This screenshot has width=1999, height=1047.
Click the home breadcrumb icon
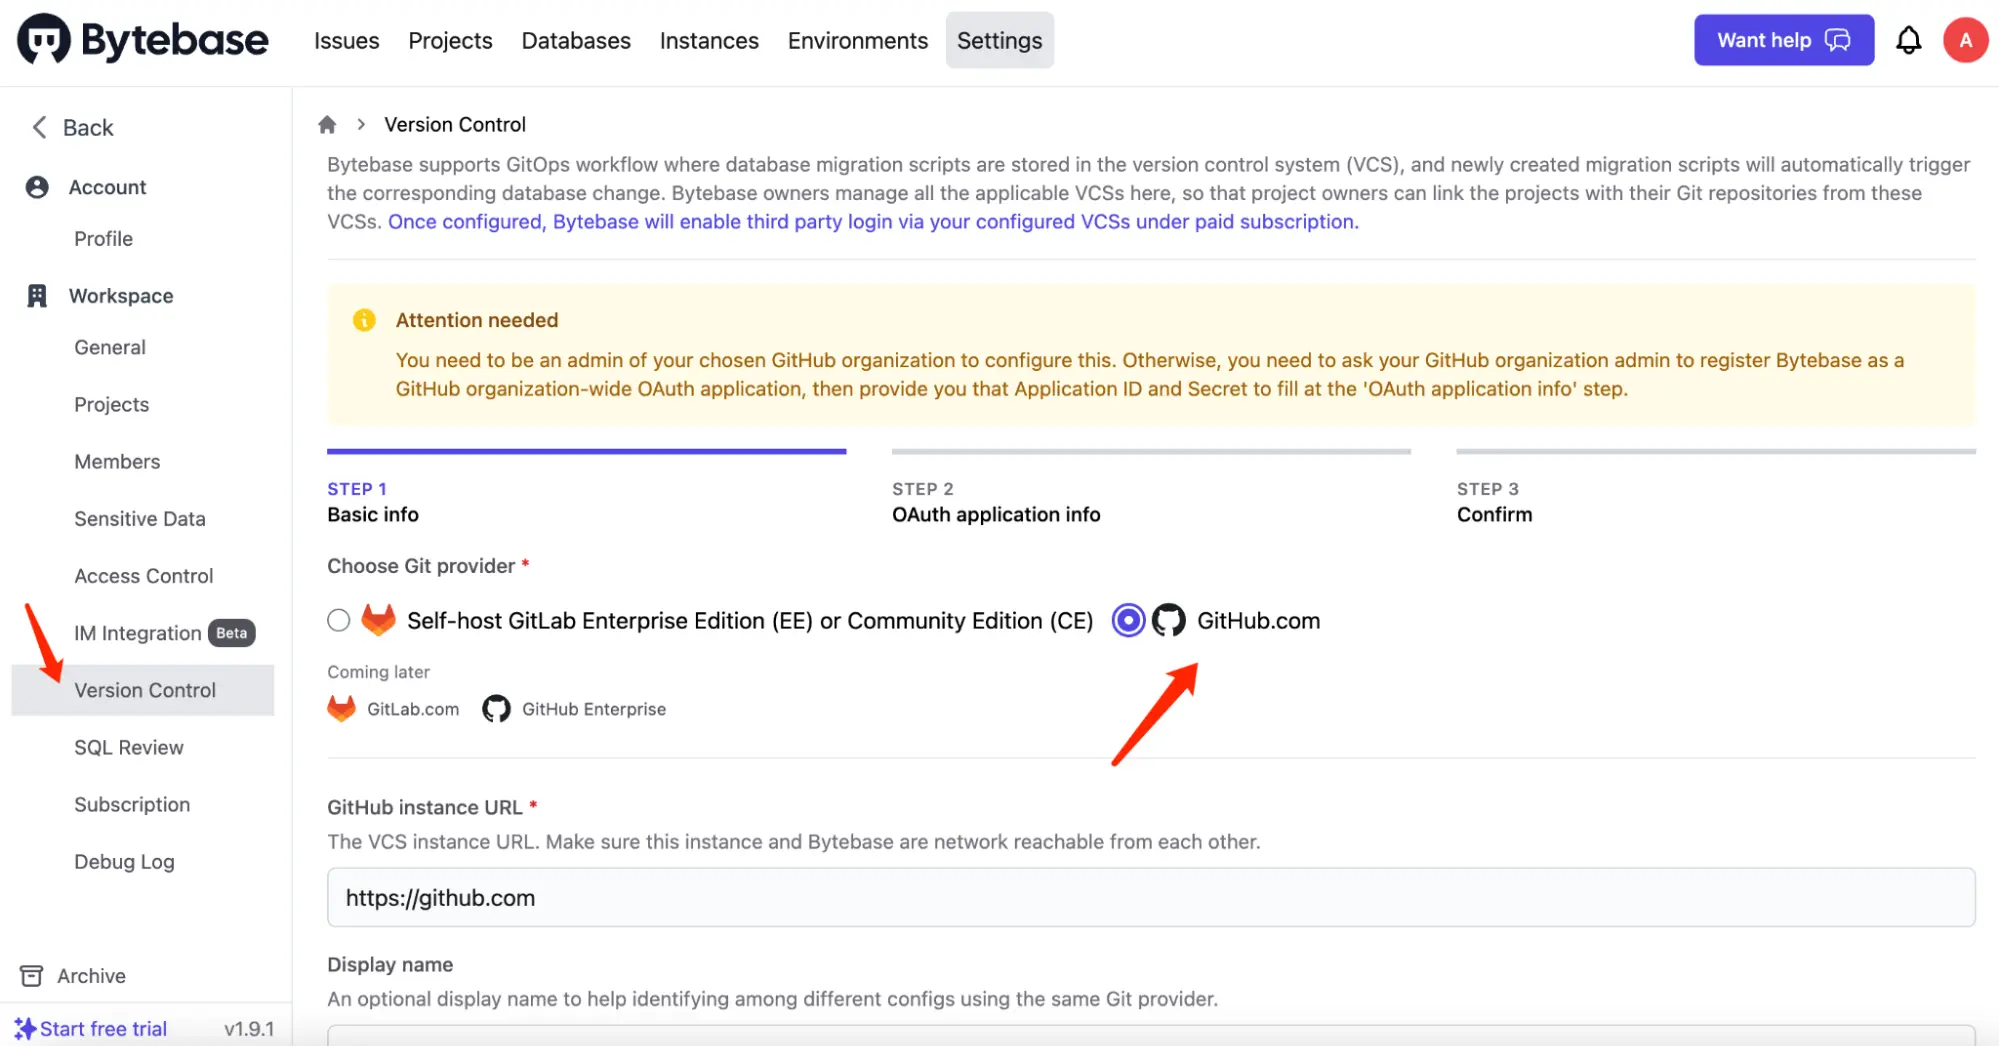click(327, 123)
